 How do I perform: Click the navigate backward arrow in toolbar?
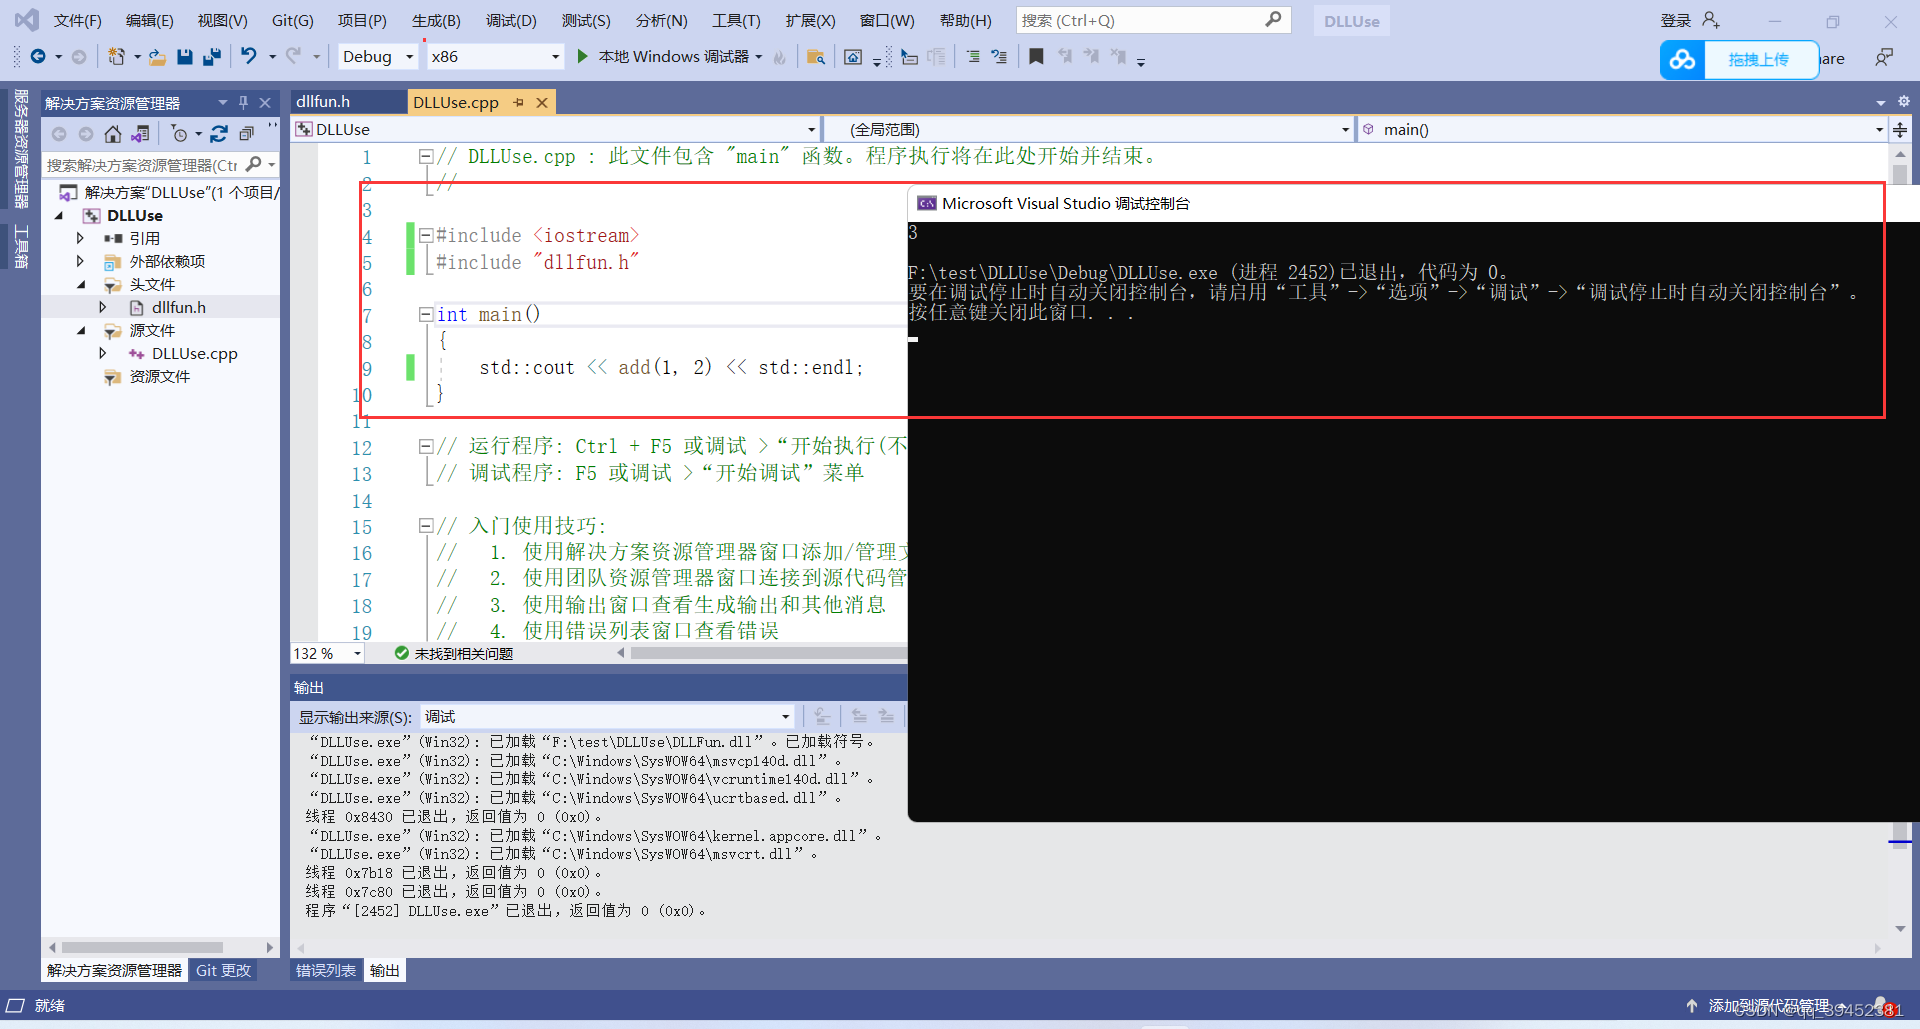38,57
